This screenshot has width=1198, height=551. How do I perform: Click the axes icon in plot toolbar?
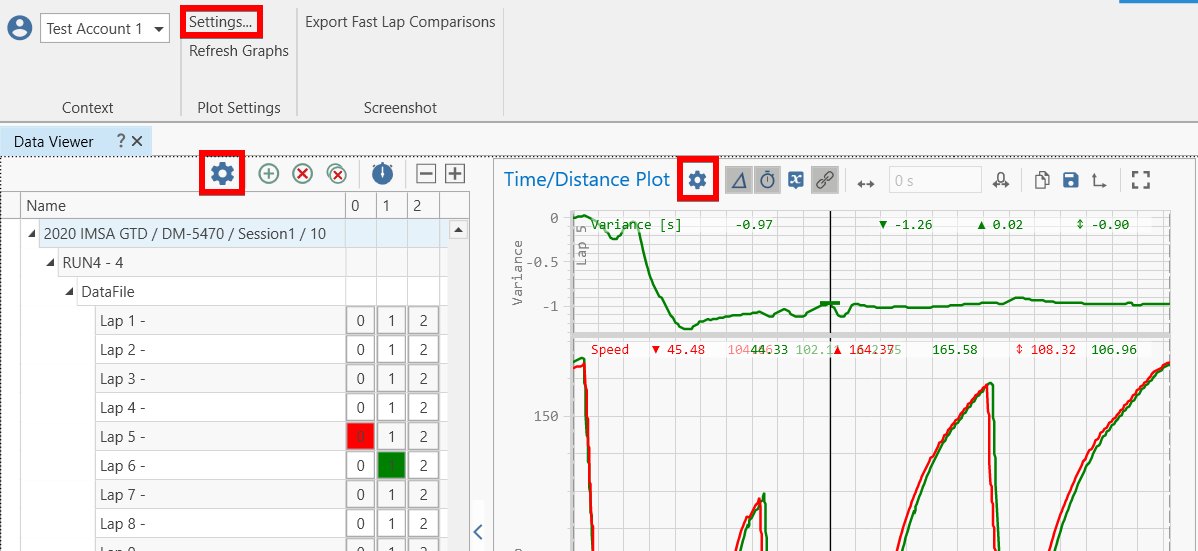1099,180
